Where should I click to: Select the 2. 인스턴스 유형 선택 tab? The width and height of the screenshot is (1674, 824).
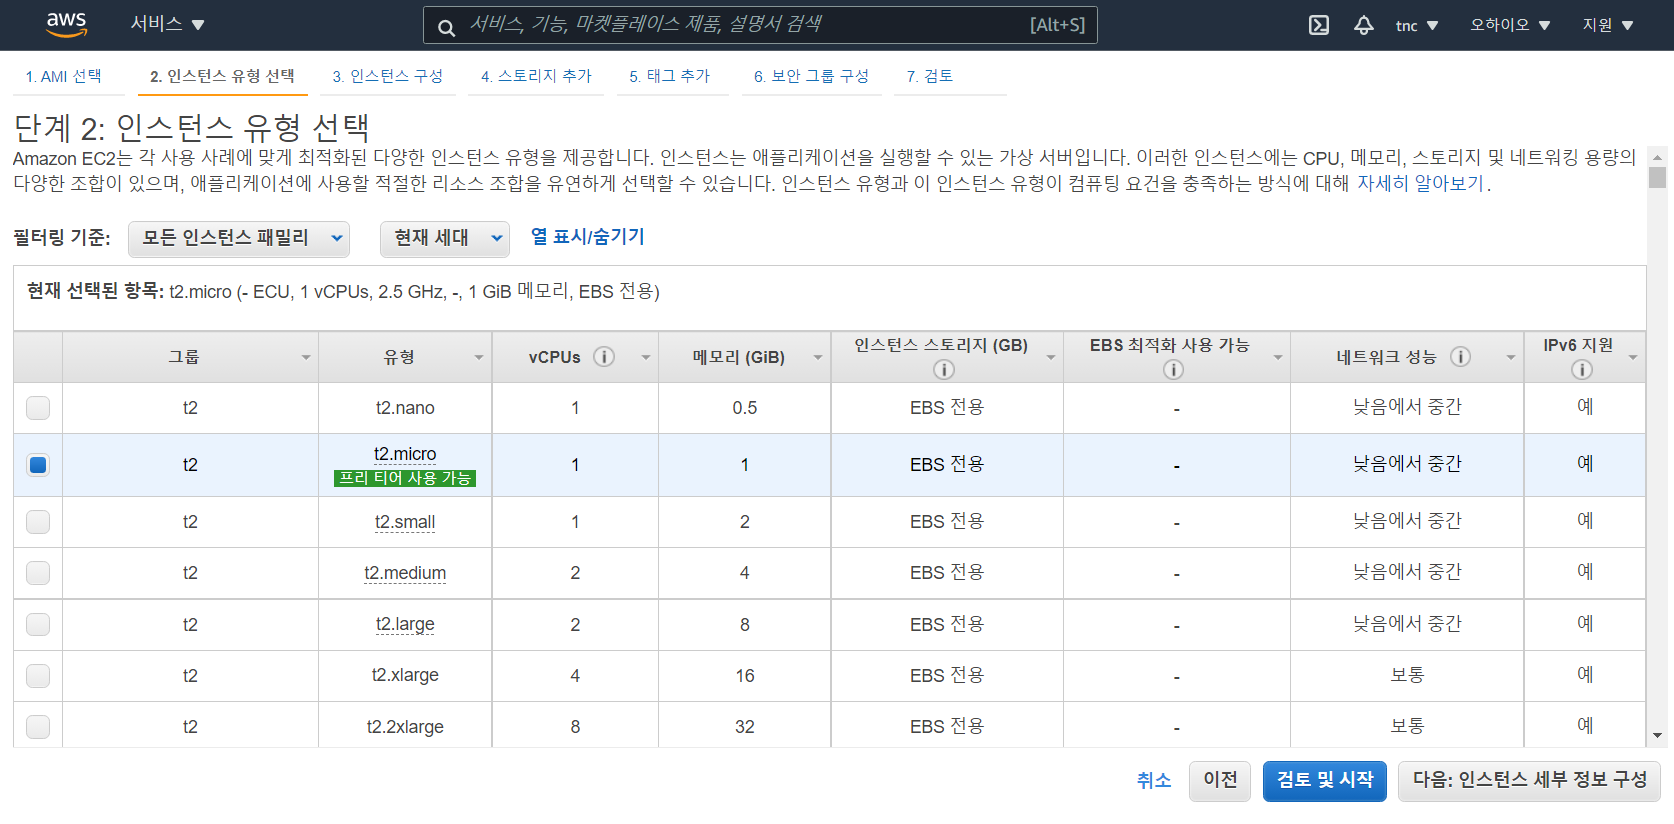click(222, 76)
